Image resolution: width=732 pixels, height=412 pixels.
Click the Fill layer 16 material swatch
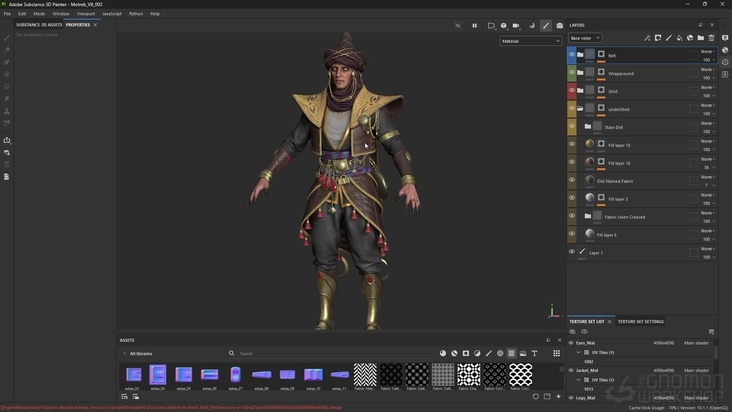590,162
